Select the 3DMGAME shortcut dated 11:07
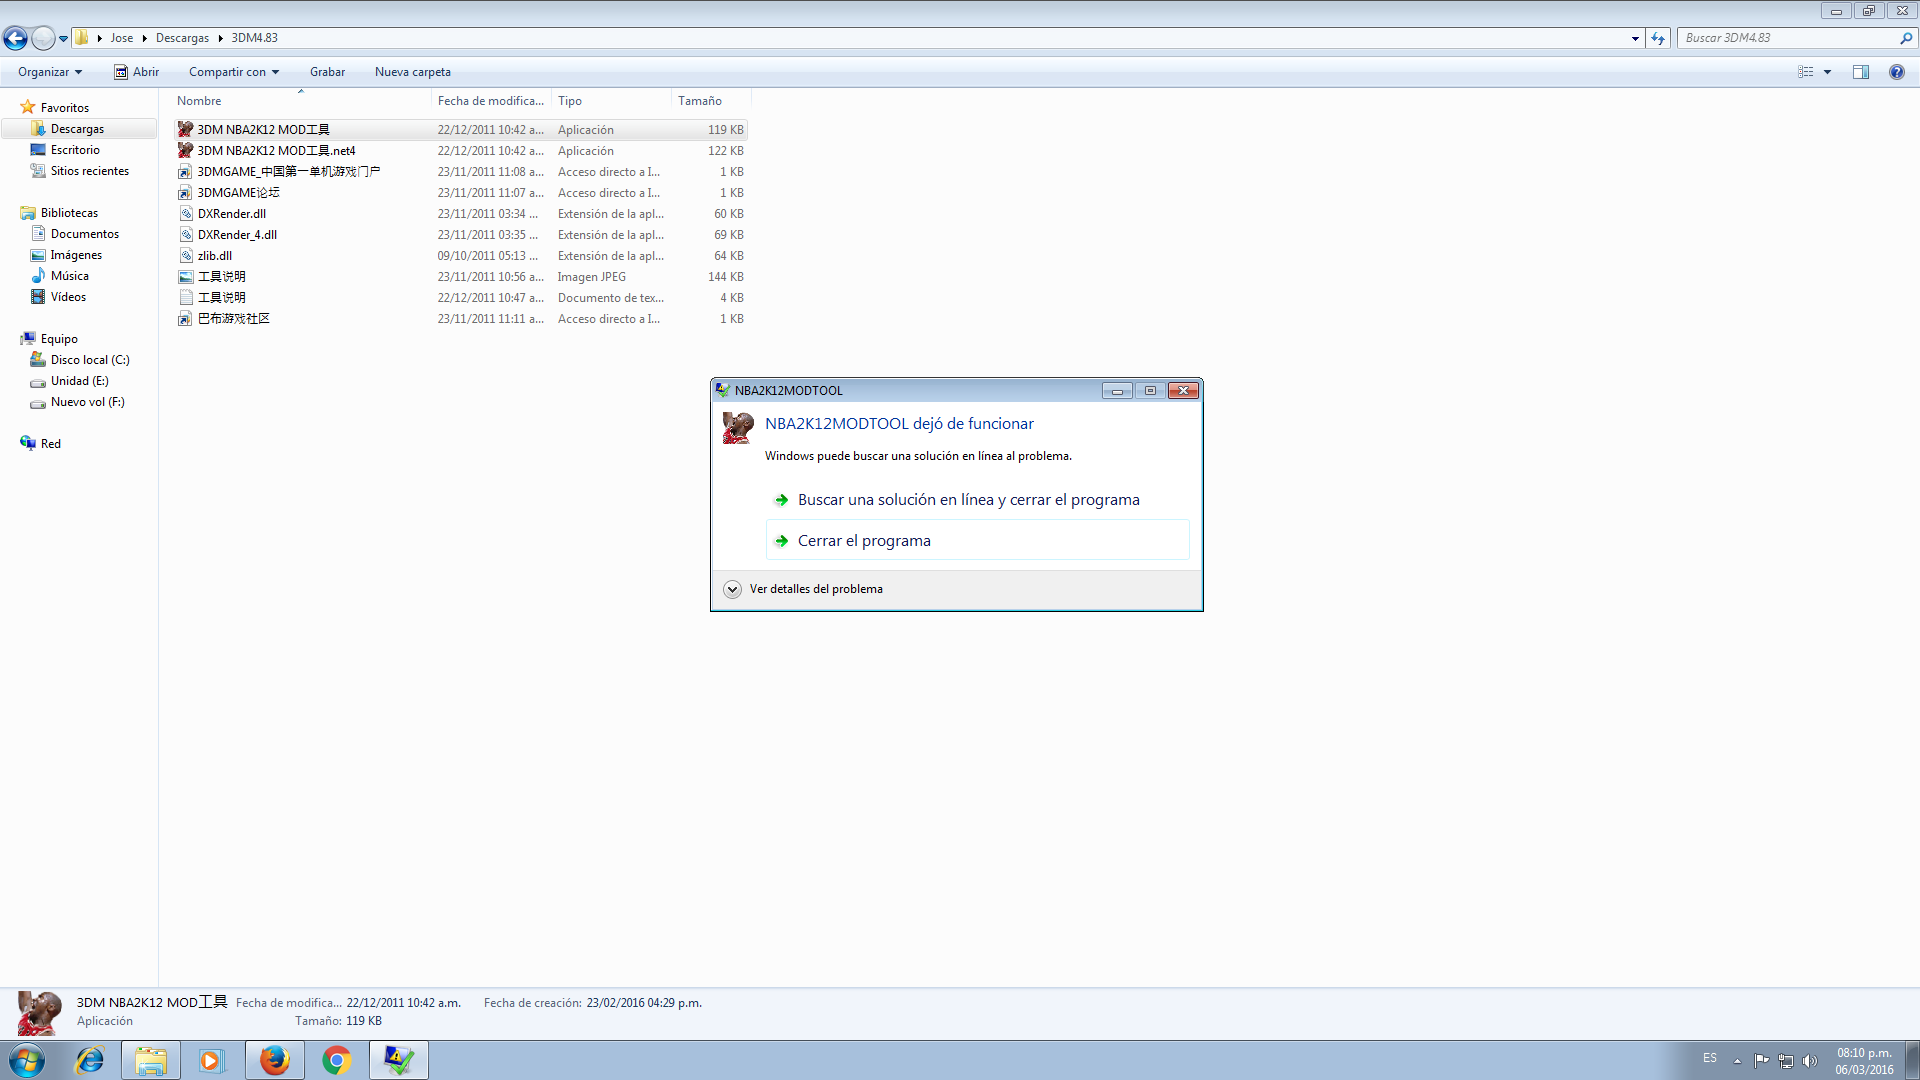 click(461, 193)
